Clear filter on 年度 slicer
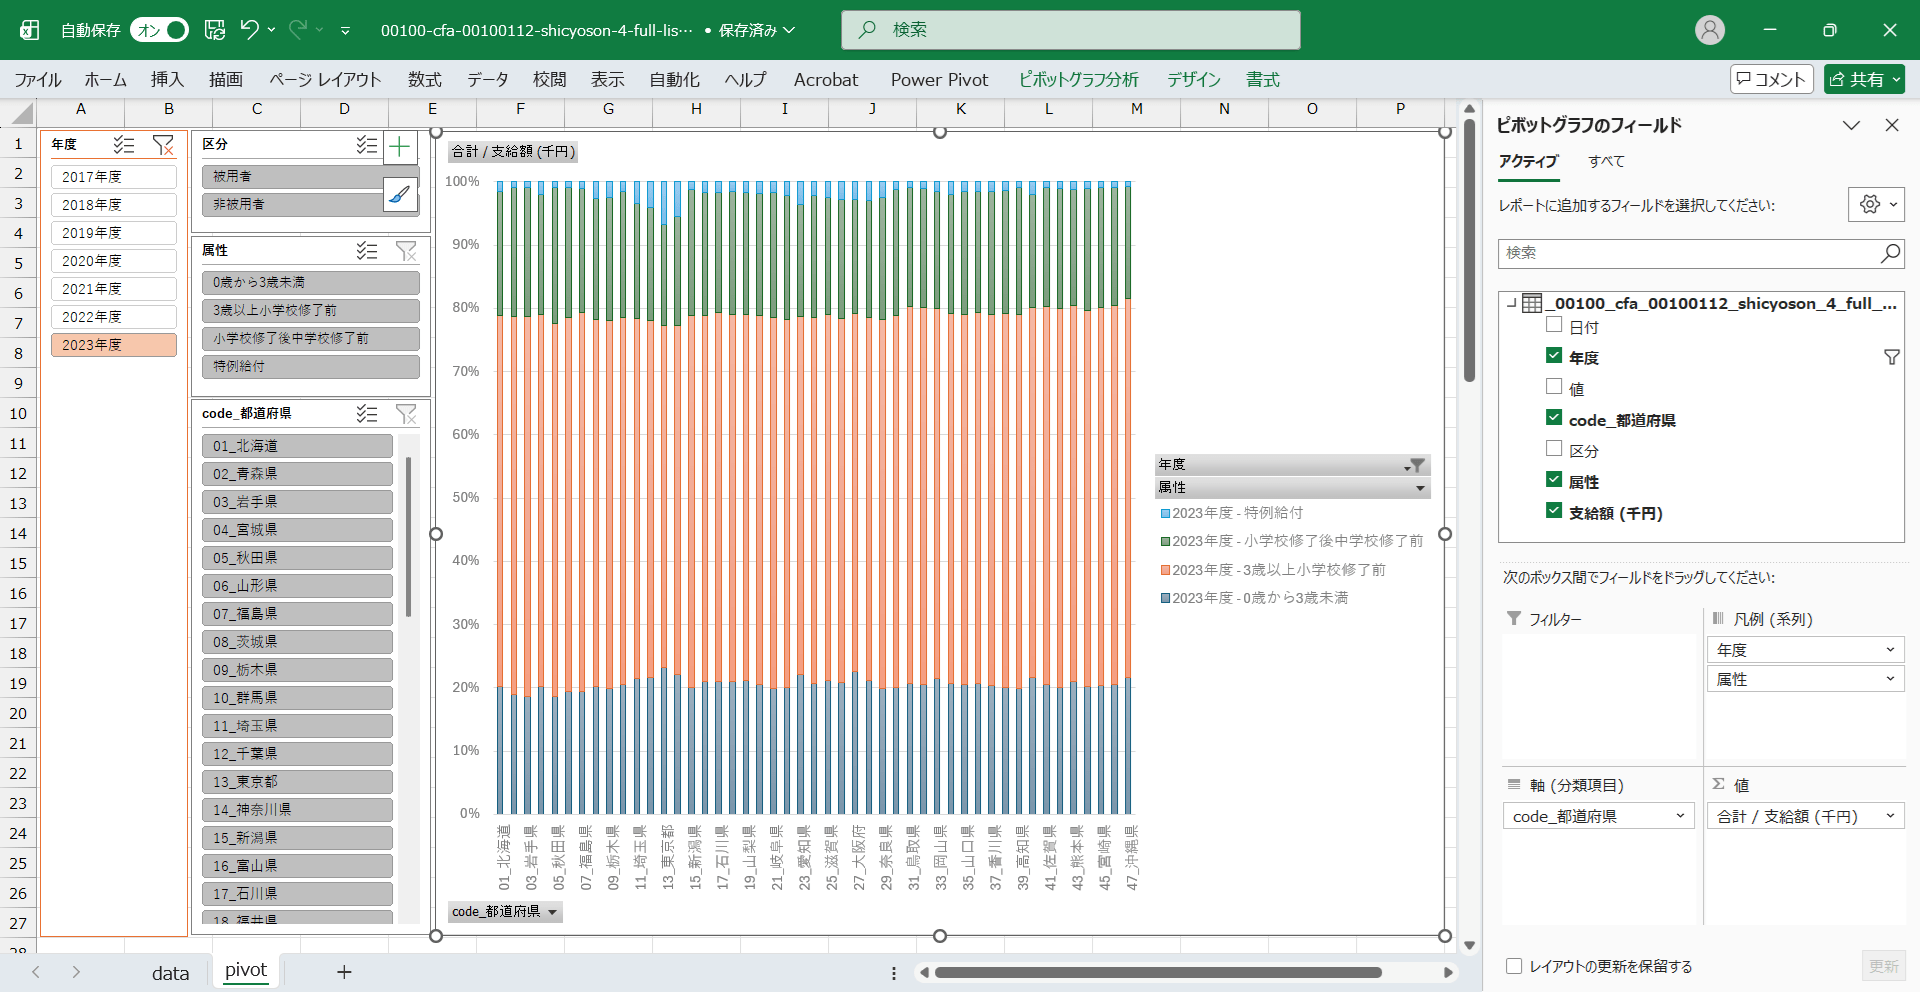1920x992 pixels. point(163,145)
